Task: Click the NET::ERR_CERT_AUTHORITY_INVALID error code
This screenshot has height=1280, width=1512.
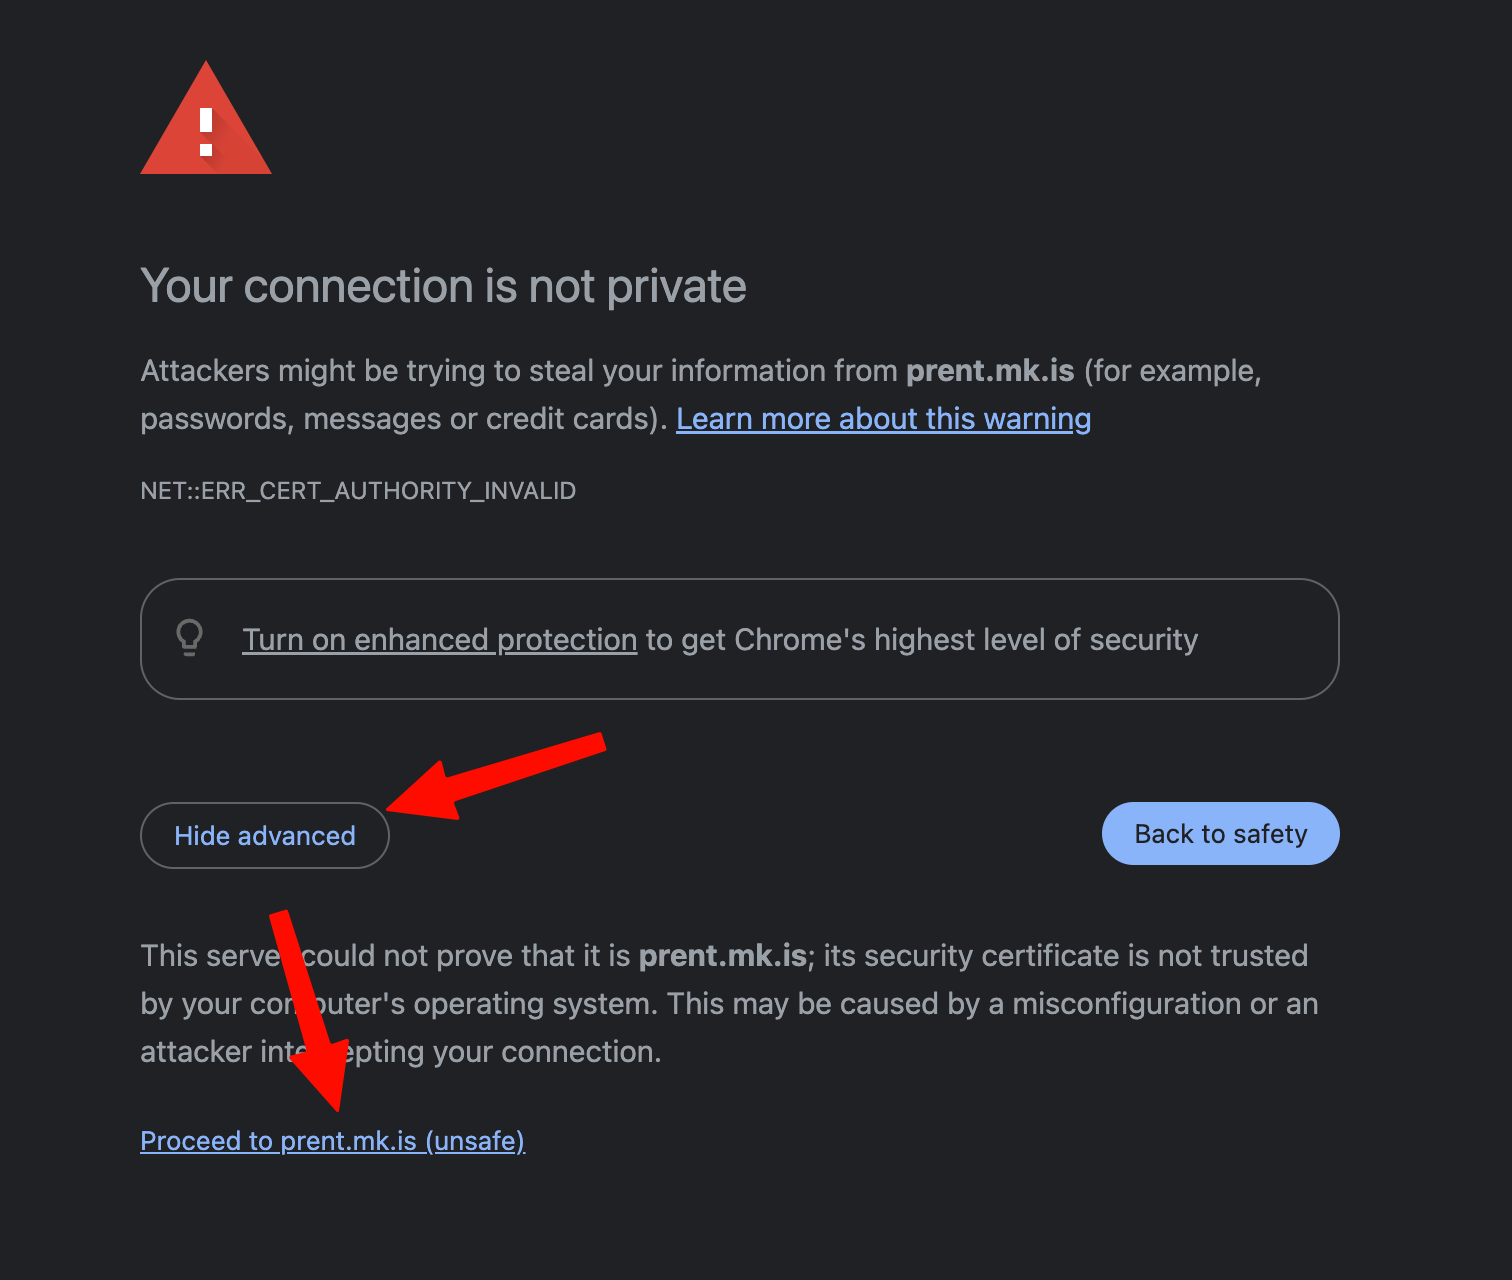Action: coord(358,491)
